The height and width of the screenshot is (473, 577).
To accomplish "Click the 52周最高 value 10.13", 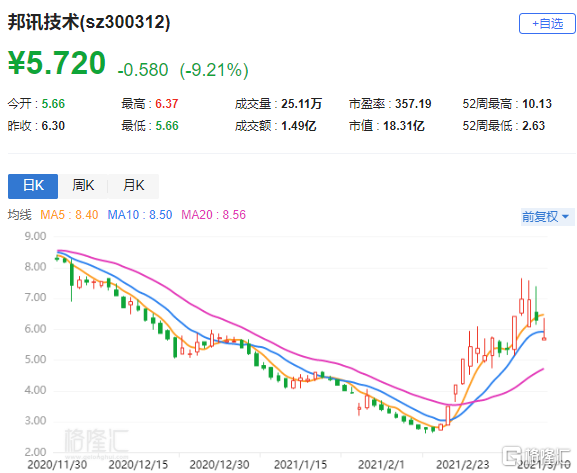I will (x=537, y=104).
